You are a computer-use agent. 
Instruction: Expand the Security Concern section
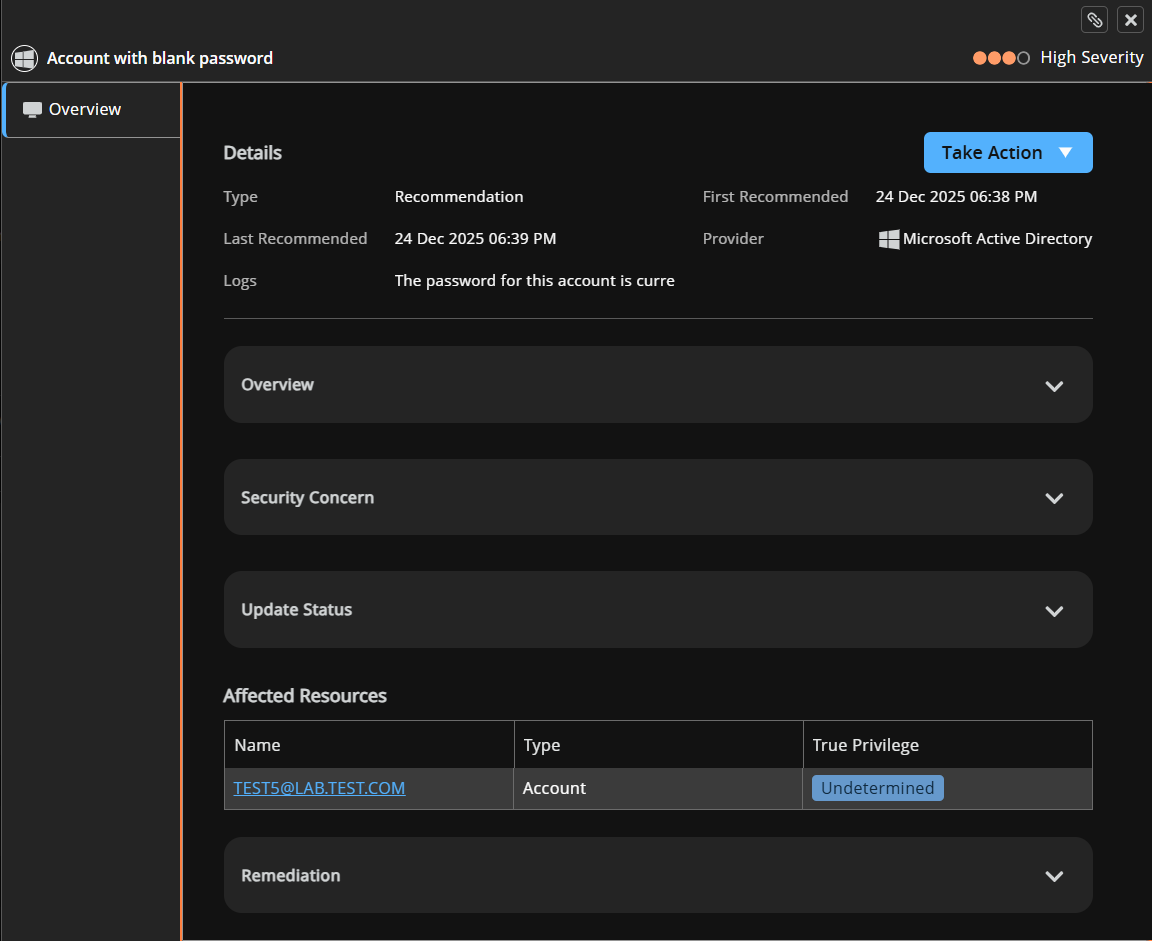pos(1054,497)
